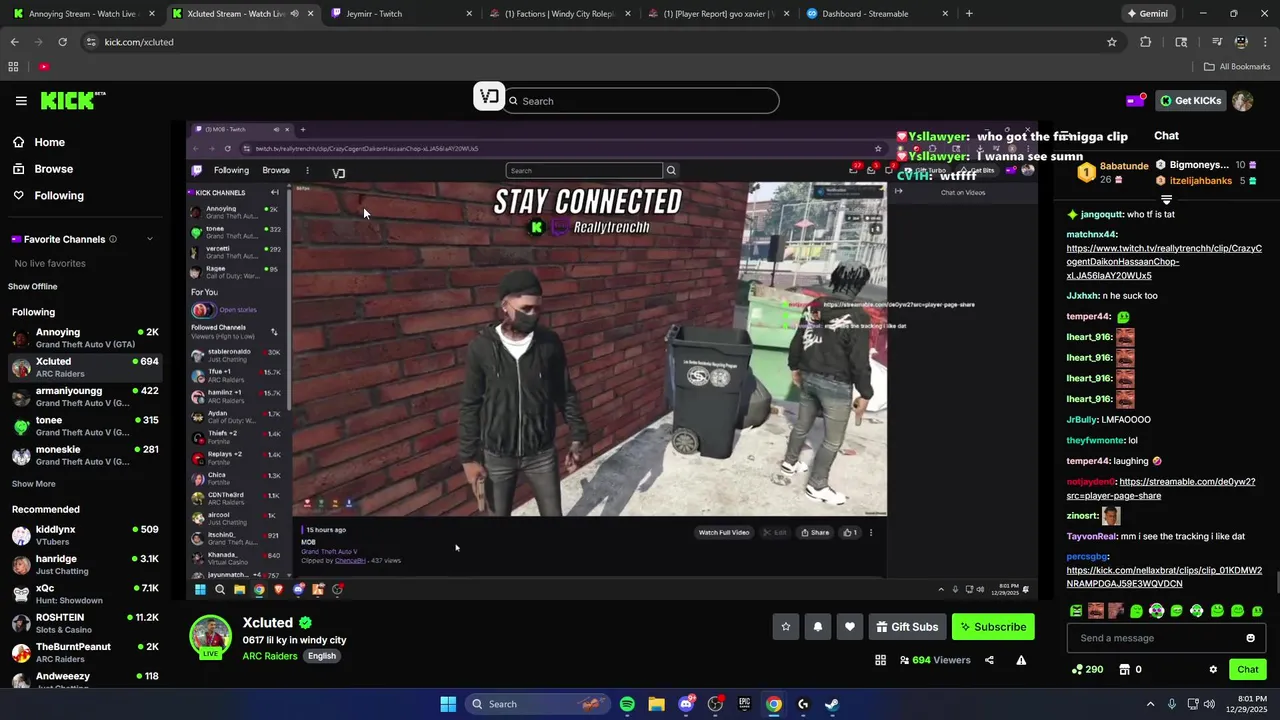This screenshot has height=720, width=1280.
Task: Open Annoying channel in Following list
Action: click(x=84, y=338)
